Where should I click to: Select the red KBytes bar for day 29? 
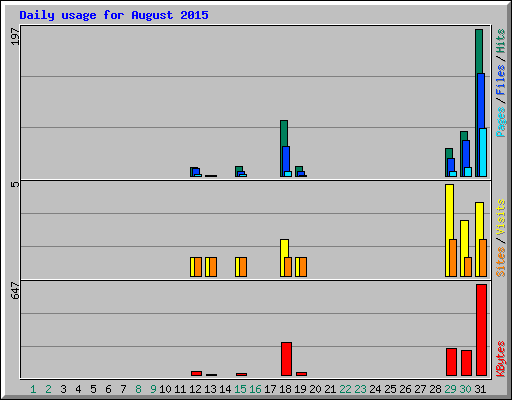coord(451,362)
